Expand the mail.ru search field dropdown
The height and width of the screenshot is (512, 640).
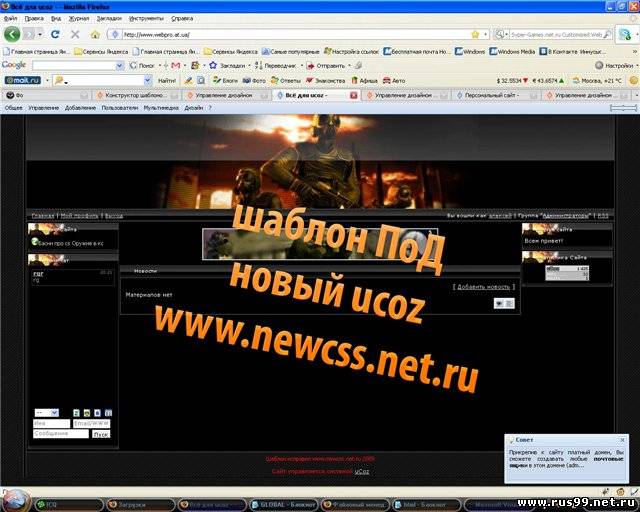[148, 80]
